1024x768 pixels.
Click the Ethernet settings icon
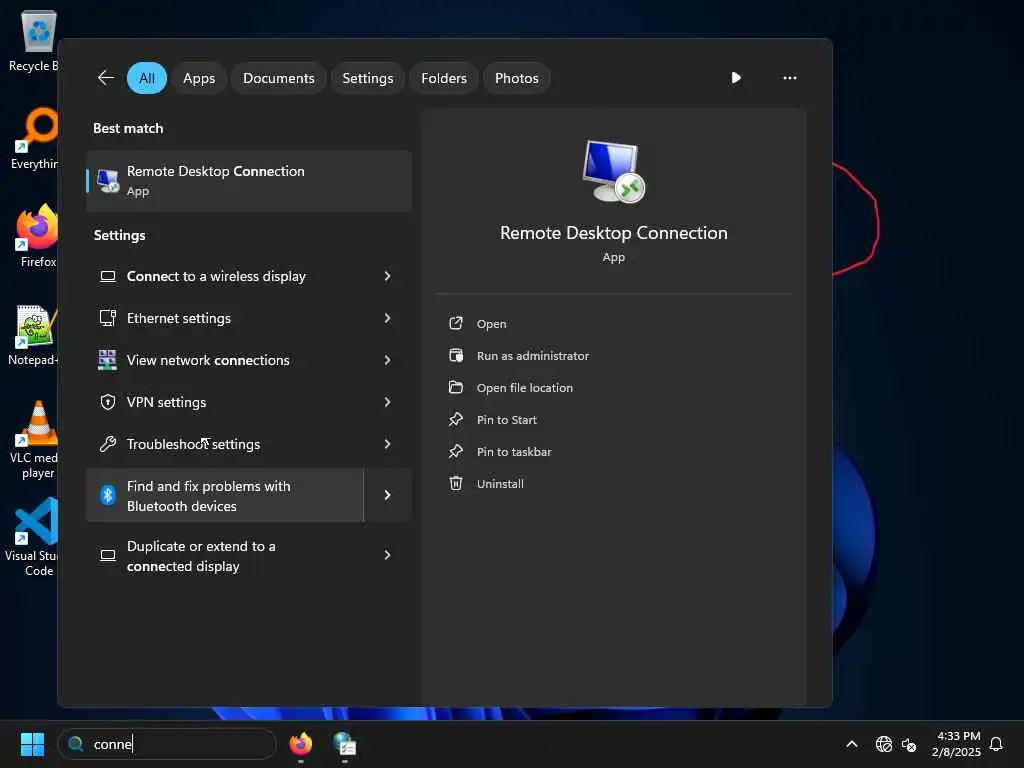point(108,318)
